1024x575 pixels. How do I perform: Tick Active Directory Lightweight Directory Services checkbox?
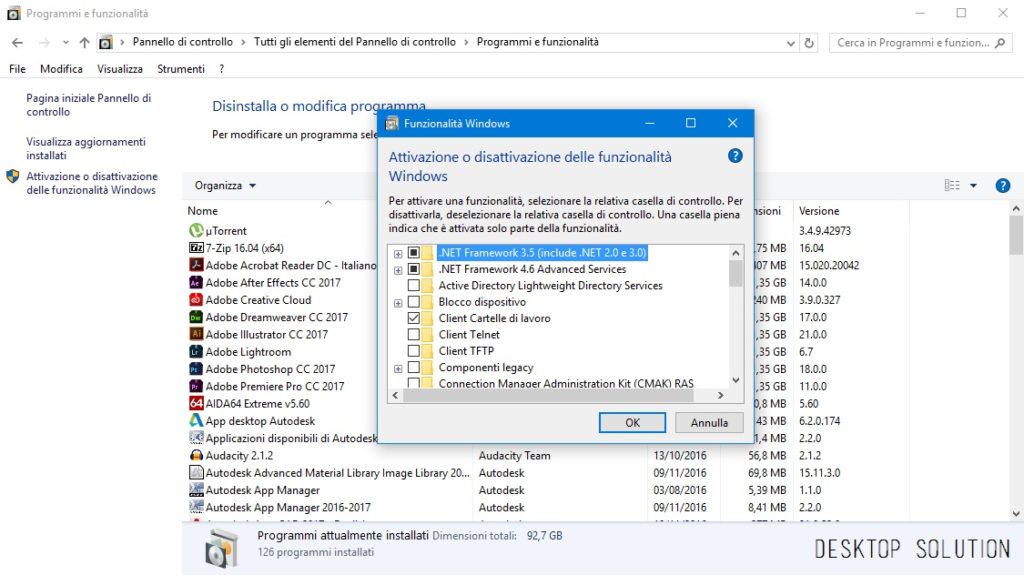[x=413, y=286]
